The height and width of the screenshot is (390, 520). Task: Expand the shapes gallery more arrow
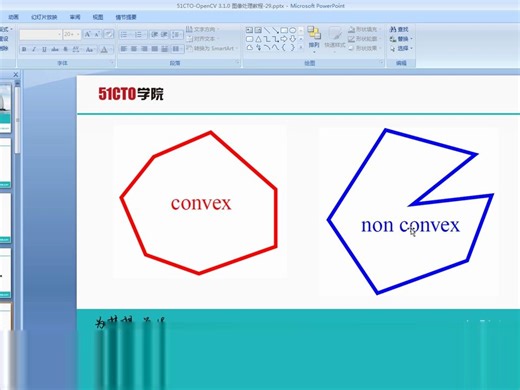pos(301,48)
